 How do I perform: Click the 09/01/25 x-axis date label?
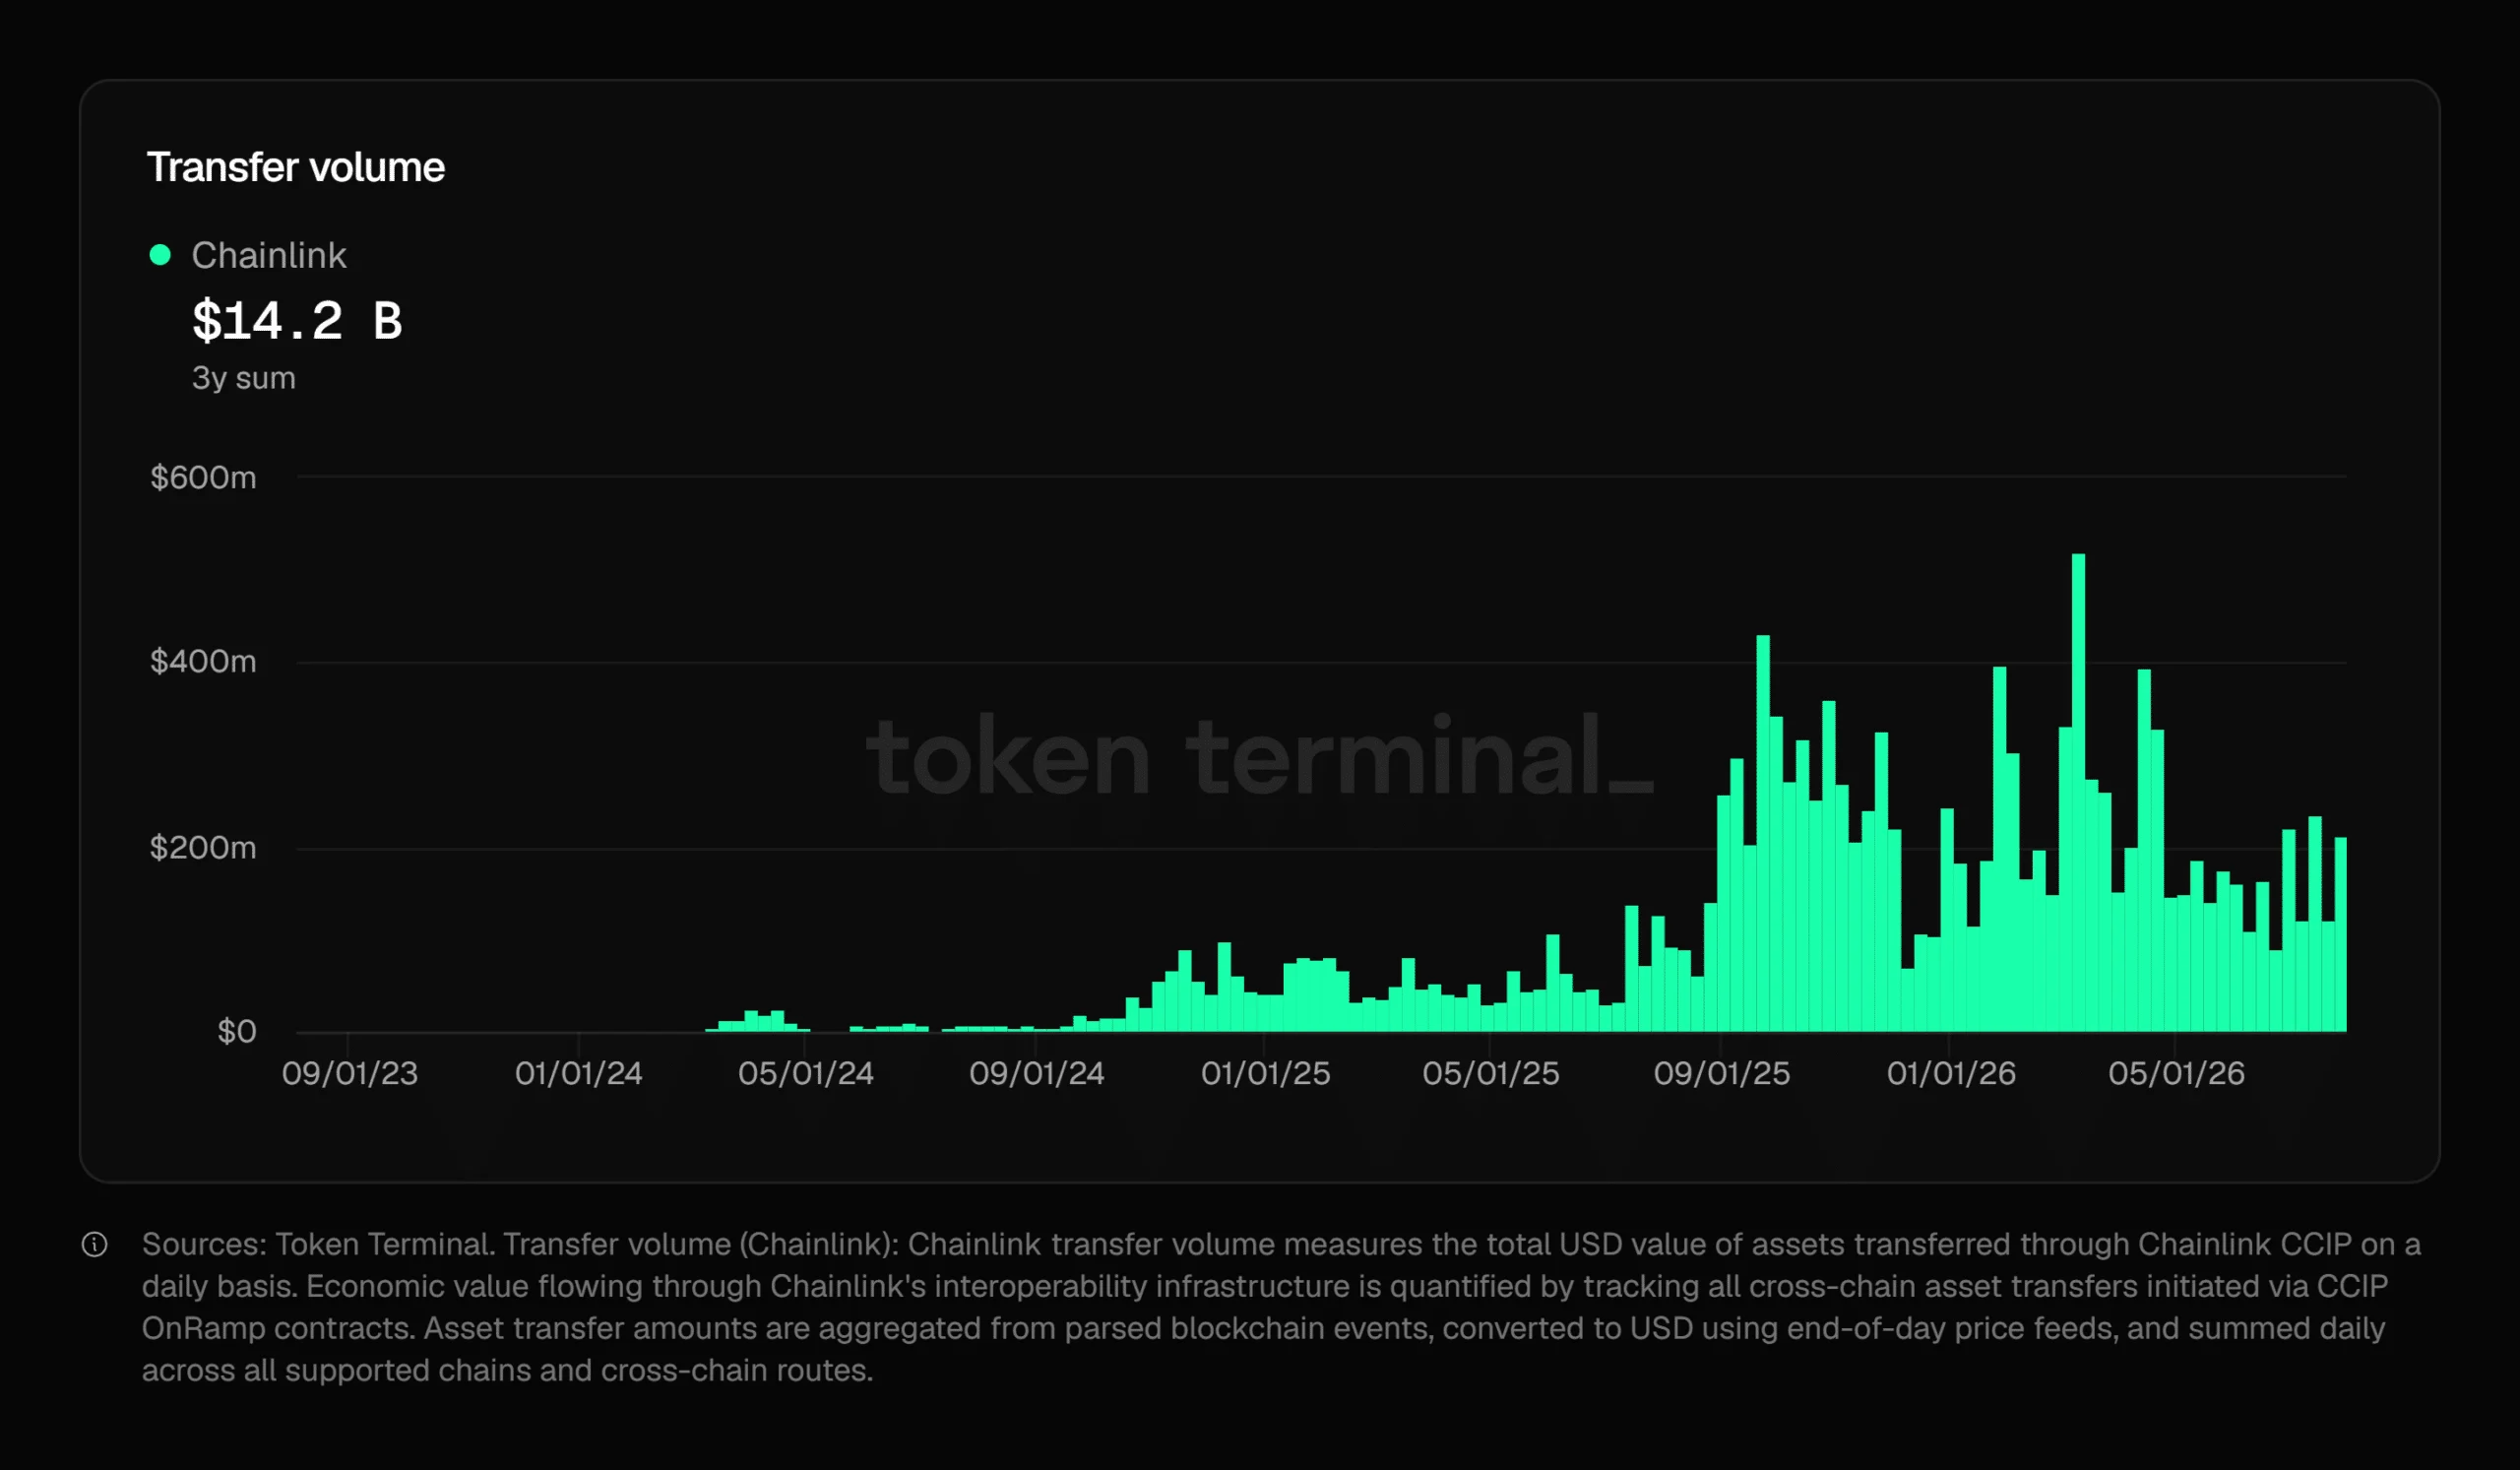pyautogui.click(x=1722, y=1073)
